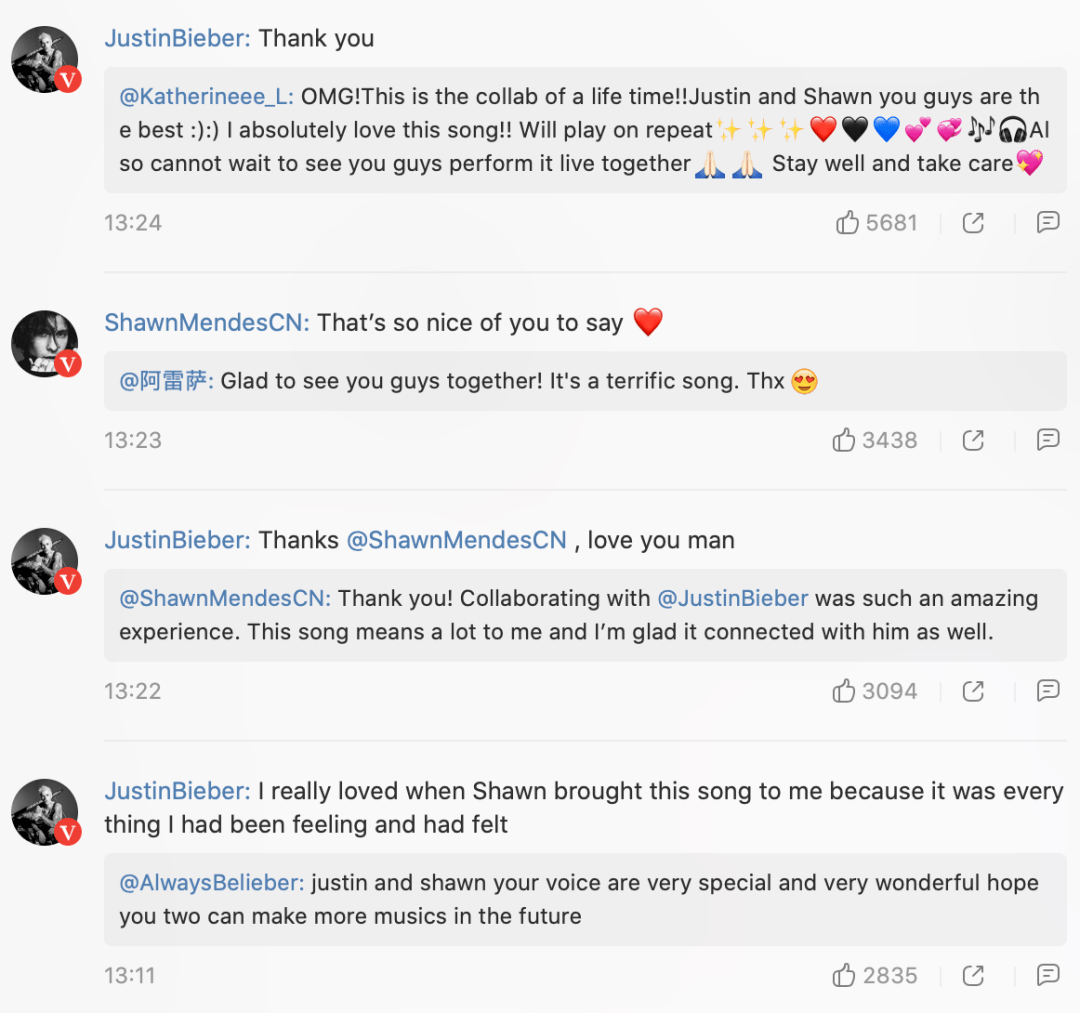Reply to the 13:22 "love you man" comment
Image resolution: width=1080 pixels, height=1013 pixels.
point(1047,690)
